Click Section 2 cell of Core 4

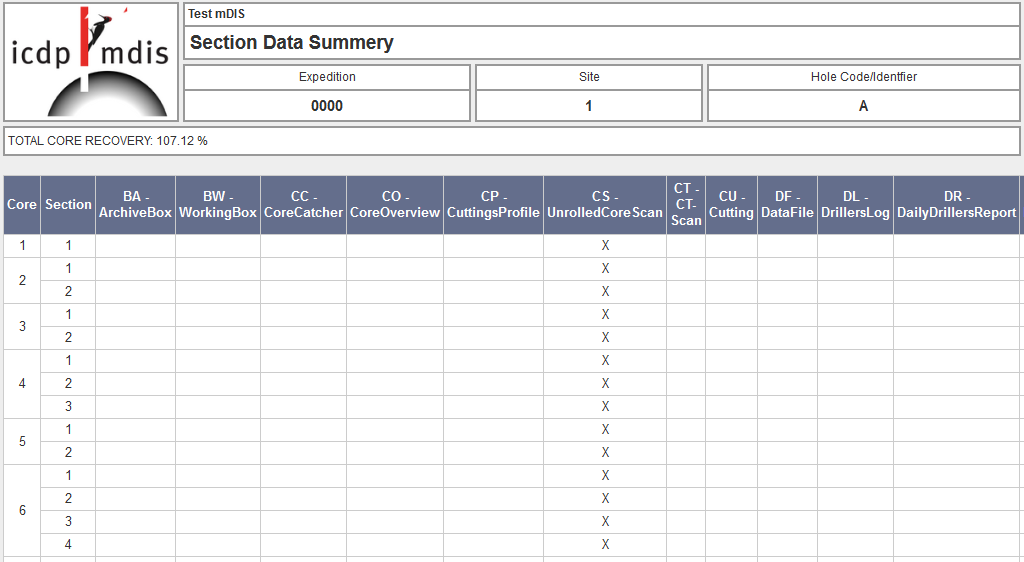point(68,384)
